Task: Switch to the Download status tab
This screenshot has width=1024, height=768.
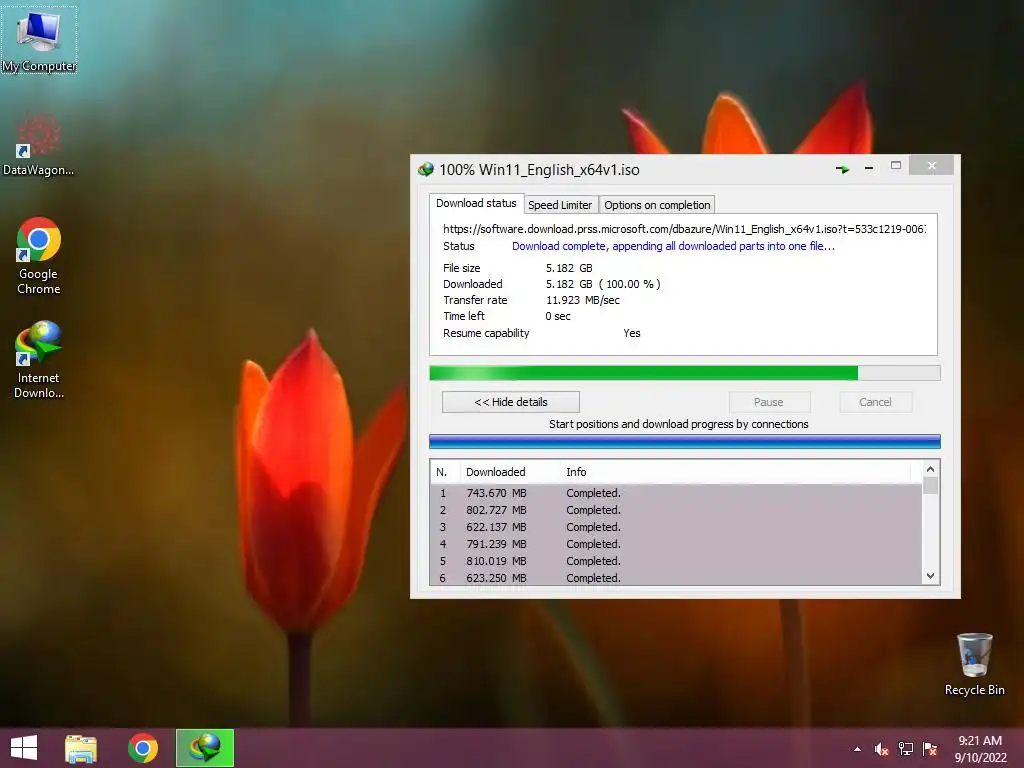Action: point(476,203)
